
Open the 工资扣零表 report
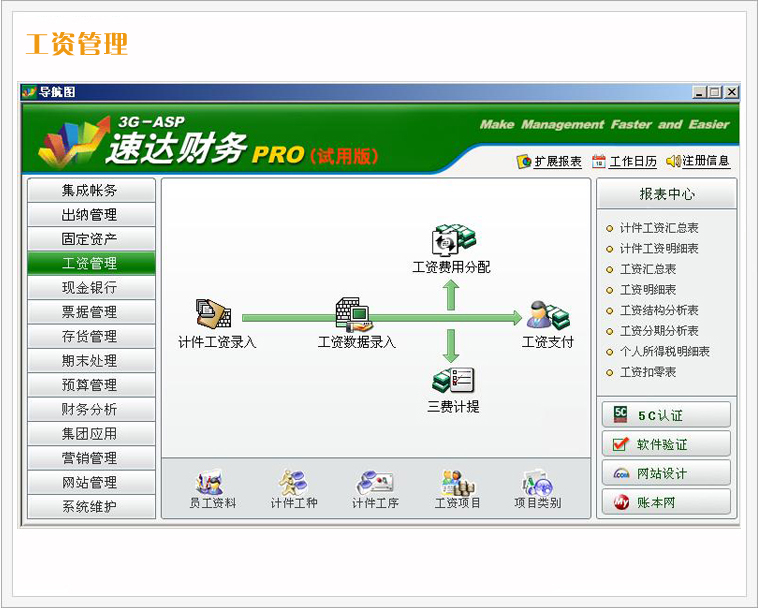(x=648, y=372)
